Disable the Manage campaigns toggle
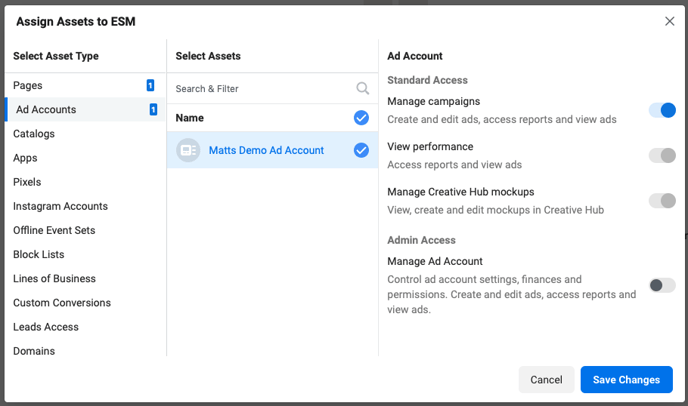This screenshot has width=688, height=406. point(662,110)
